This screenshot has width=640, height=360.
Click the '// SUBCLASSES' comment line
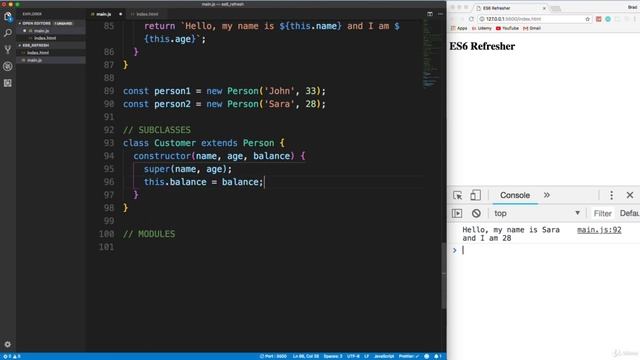tap(157, 130)
